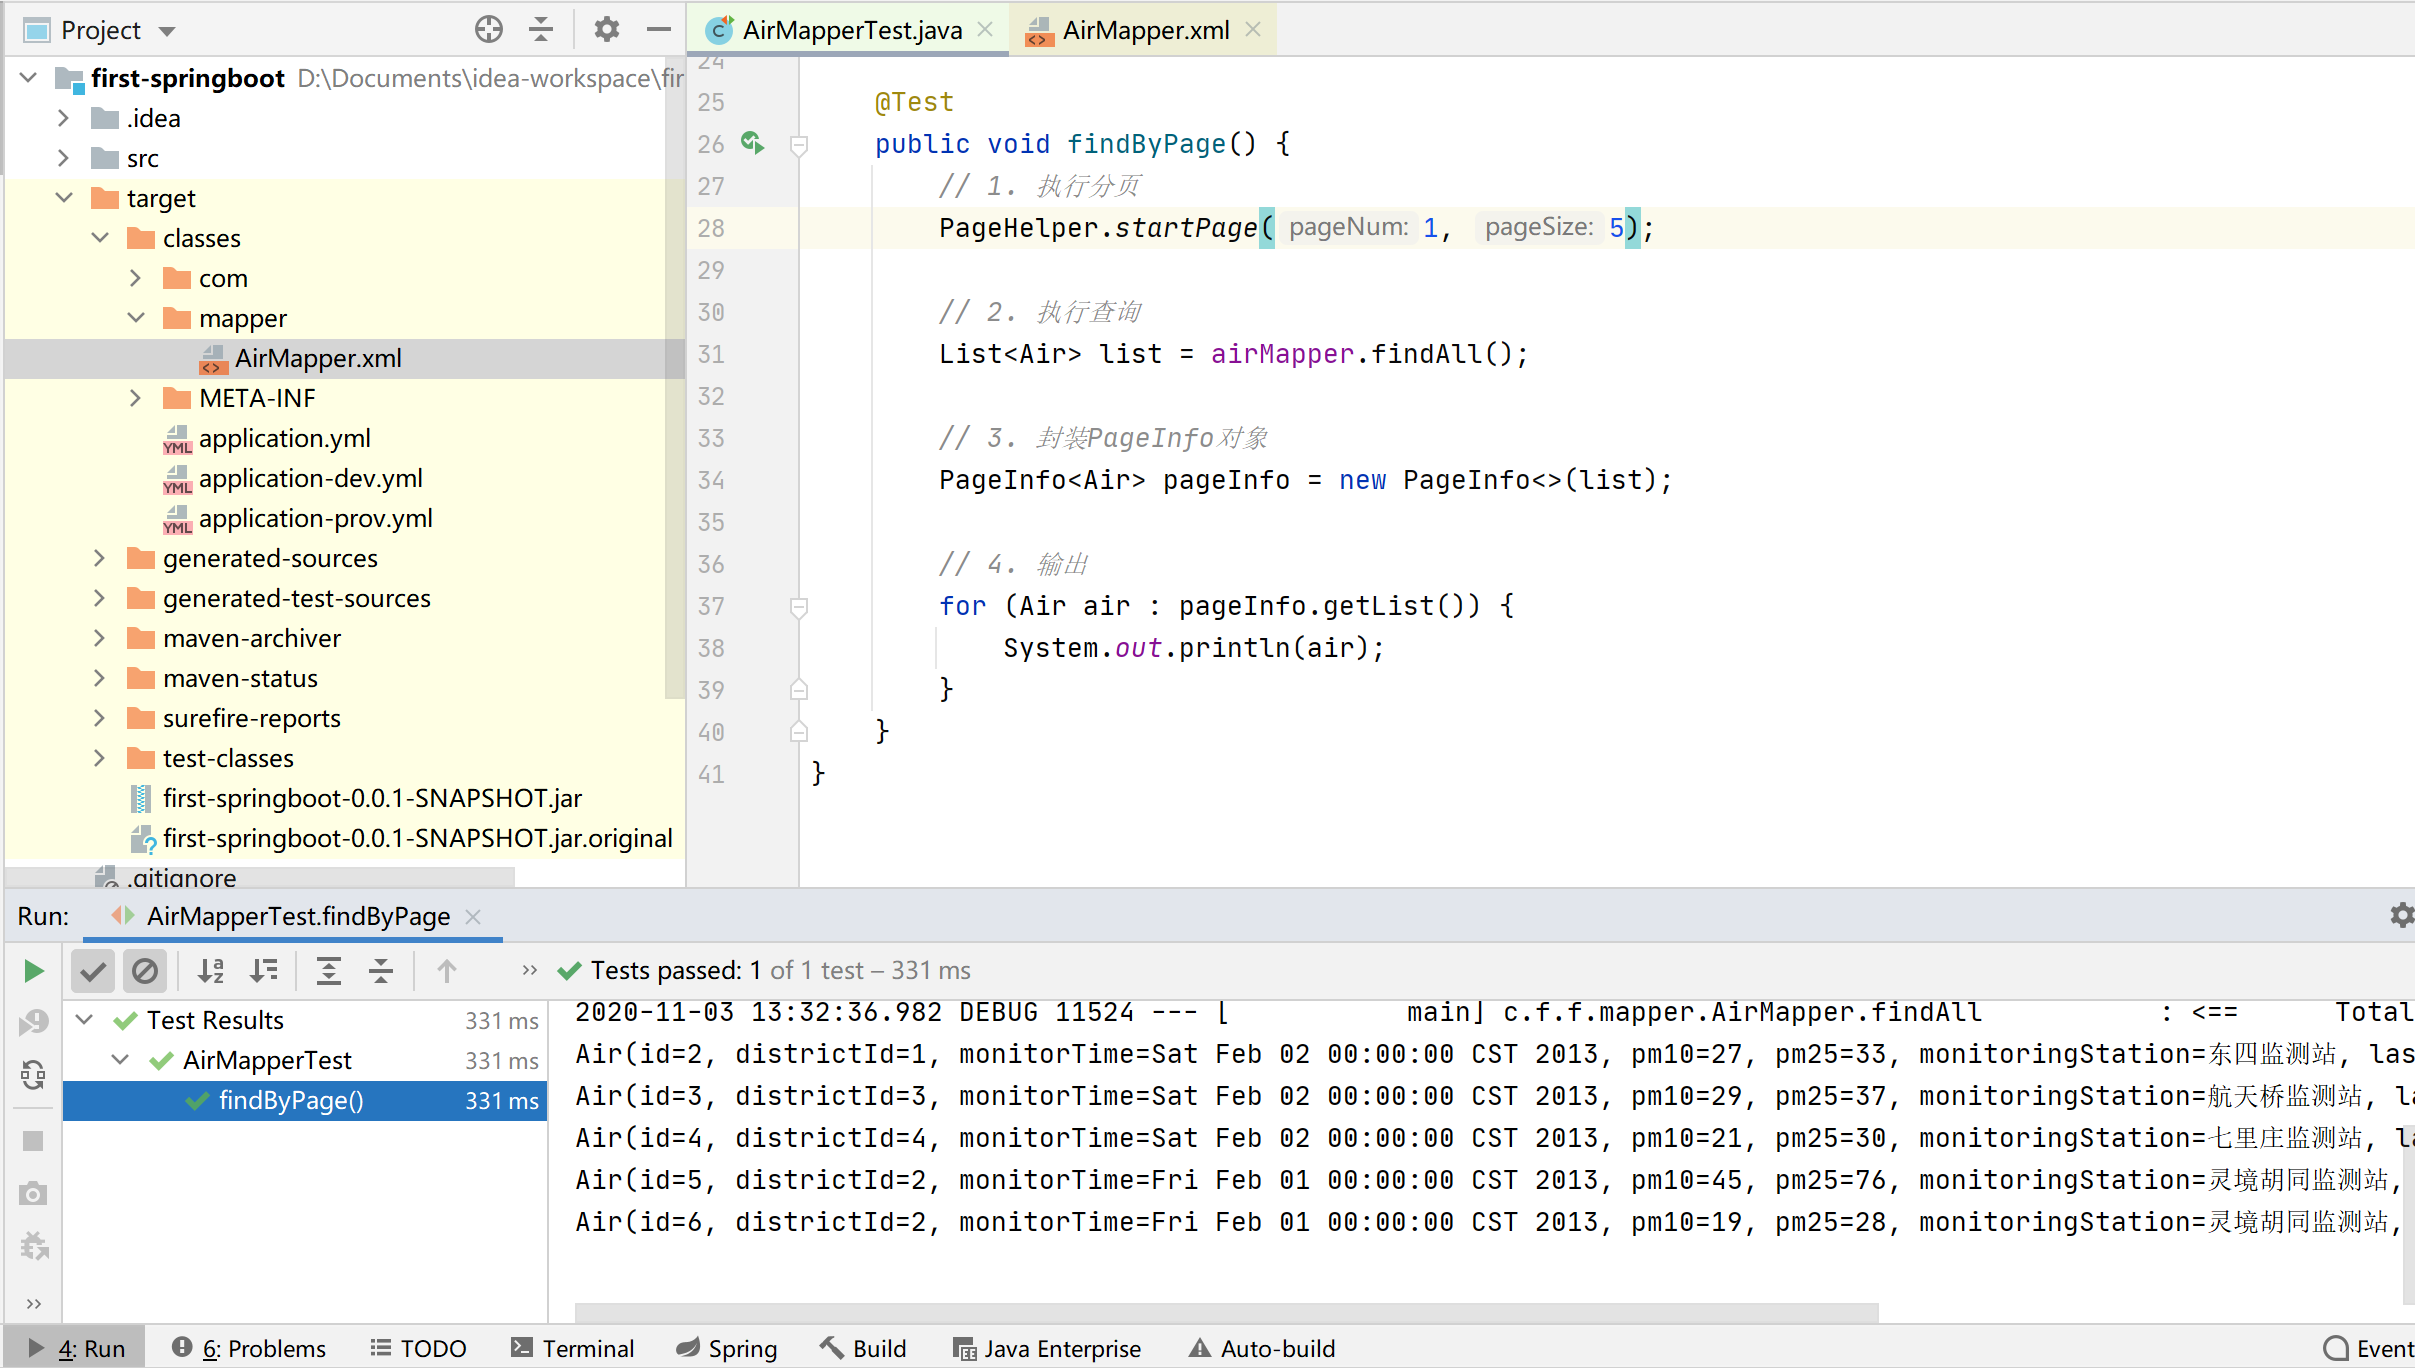
Task: Click the console horizontal scrollbar
Action: click(1226, 1312)
